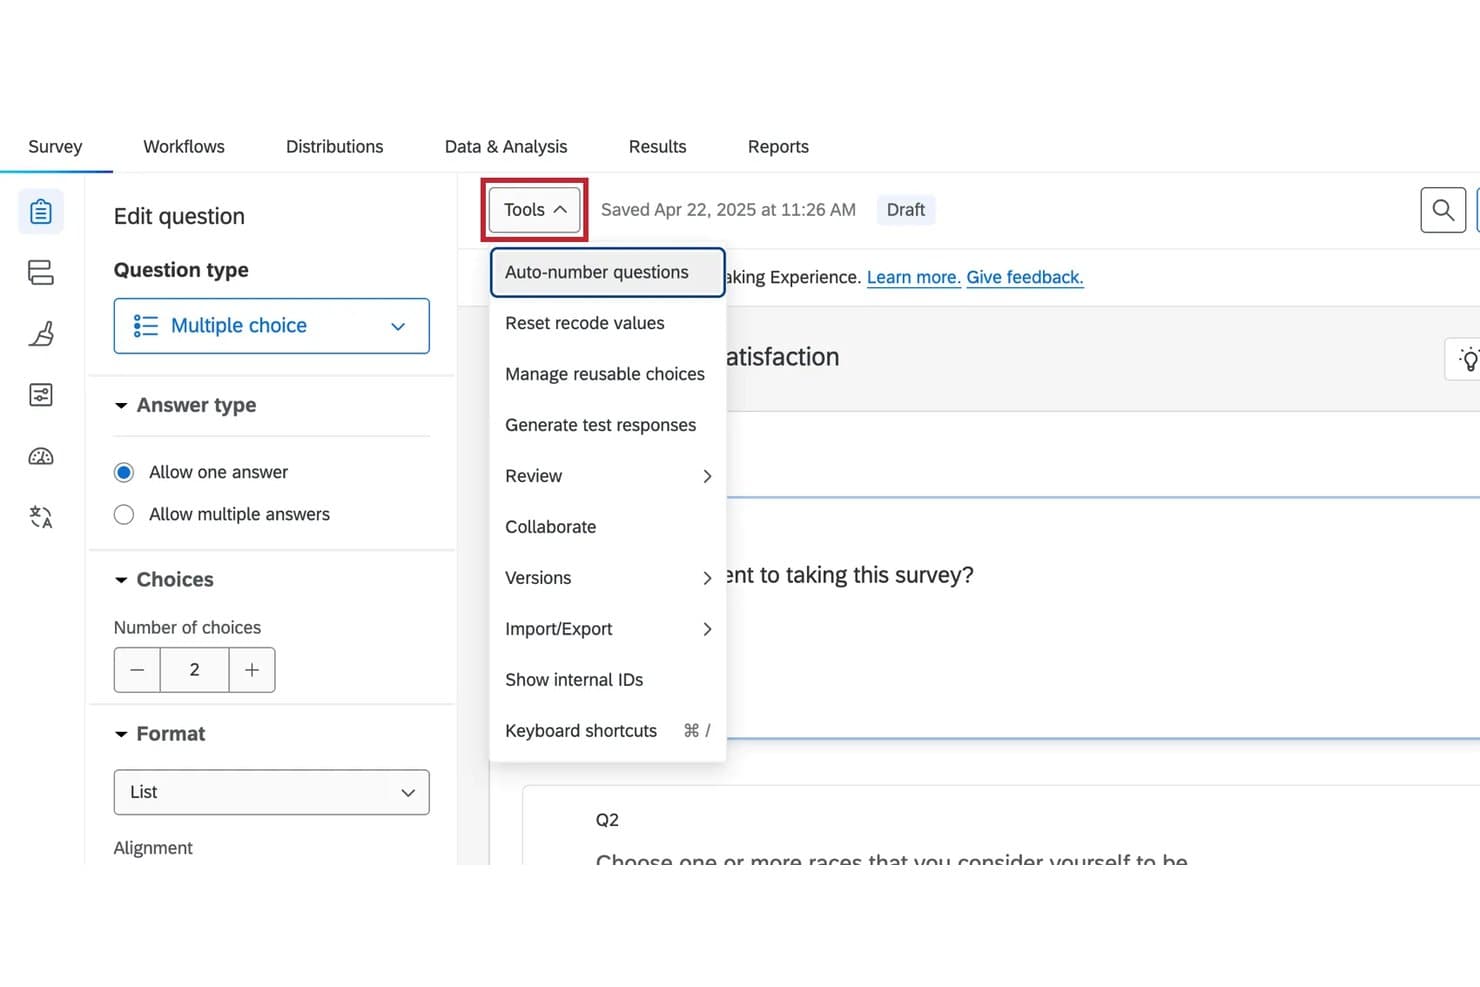Follow the Give feedback link
The width and height of the screenshot is (1480, 987).
coord(1025,277)
